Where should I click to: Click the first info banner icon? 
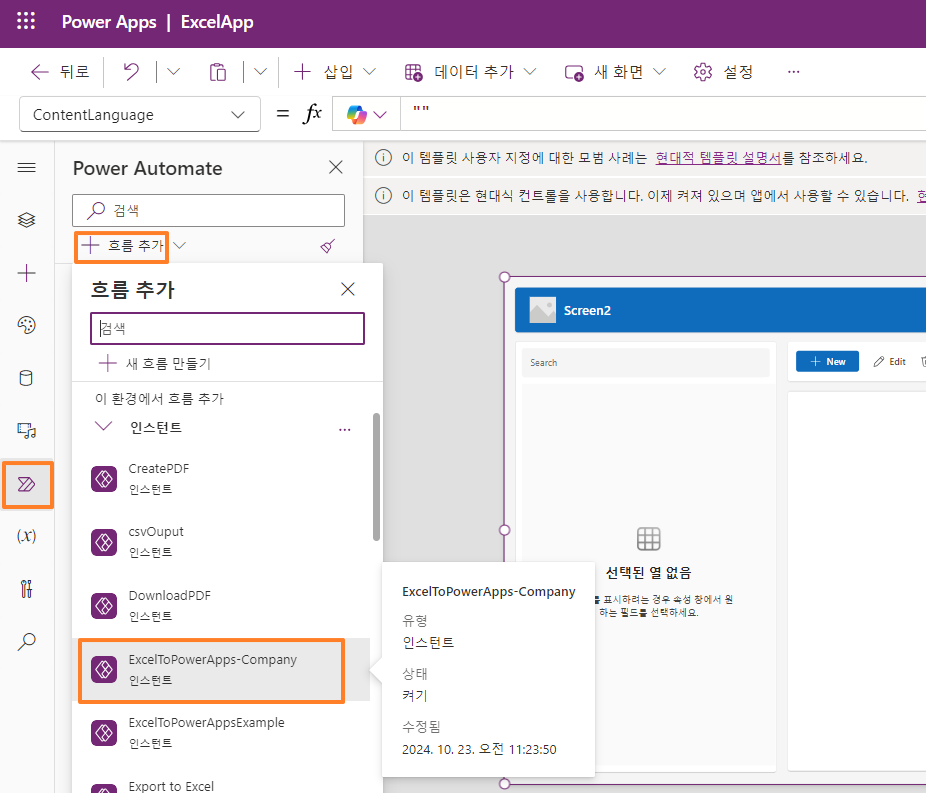[383, 158]
